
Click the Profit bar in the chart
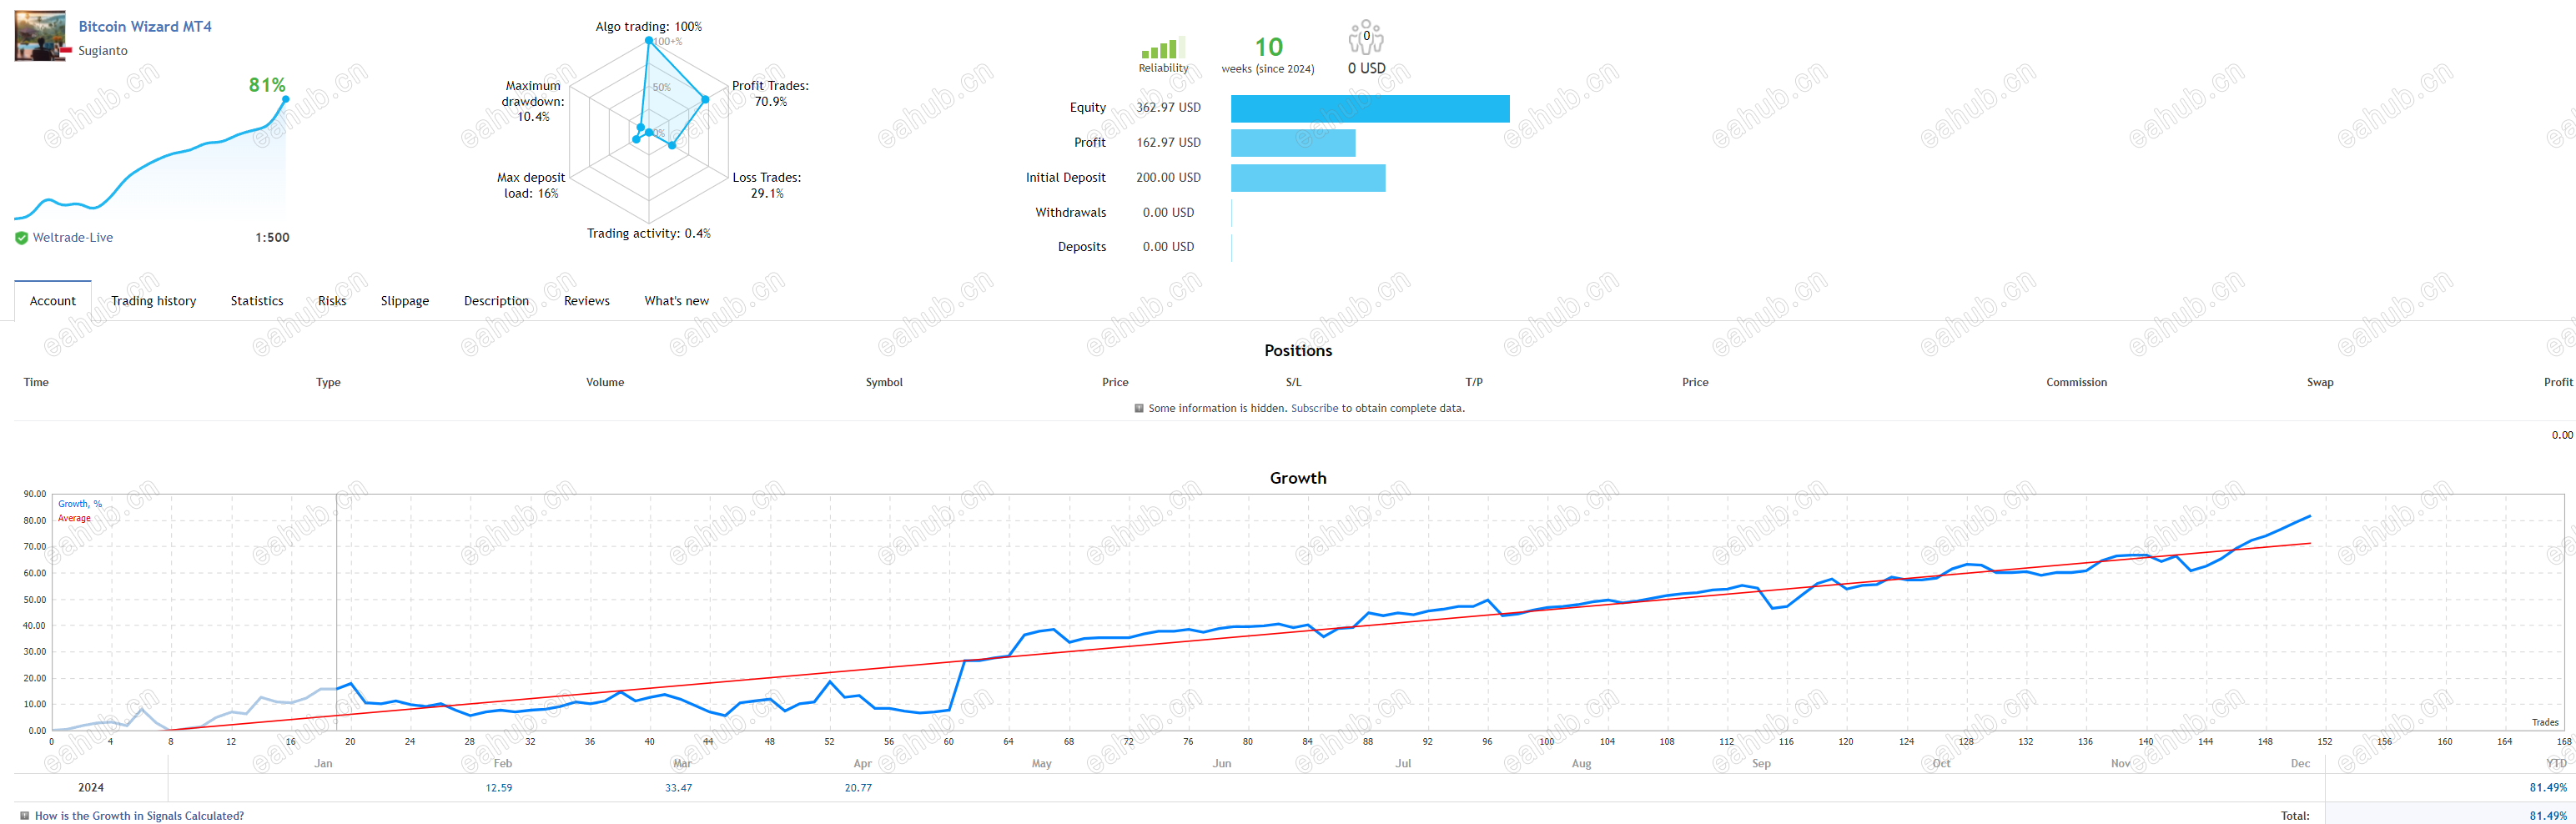[1293, 143]
